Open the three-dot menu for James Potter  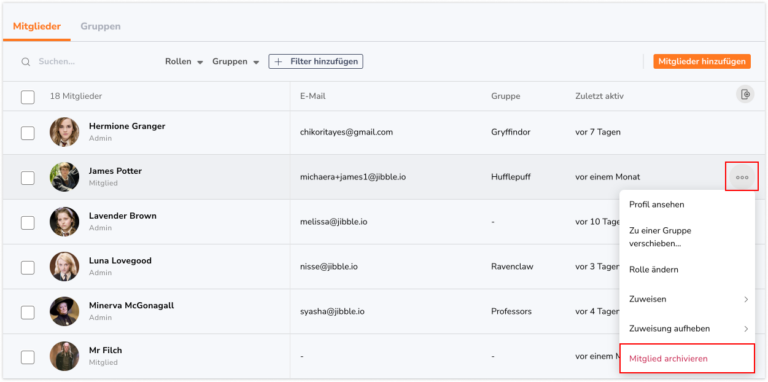[x=742, y=177]
